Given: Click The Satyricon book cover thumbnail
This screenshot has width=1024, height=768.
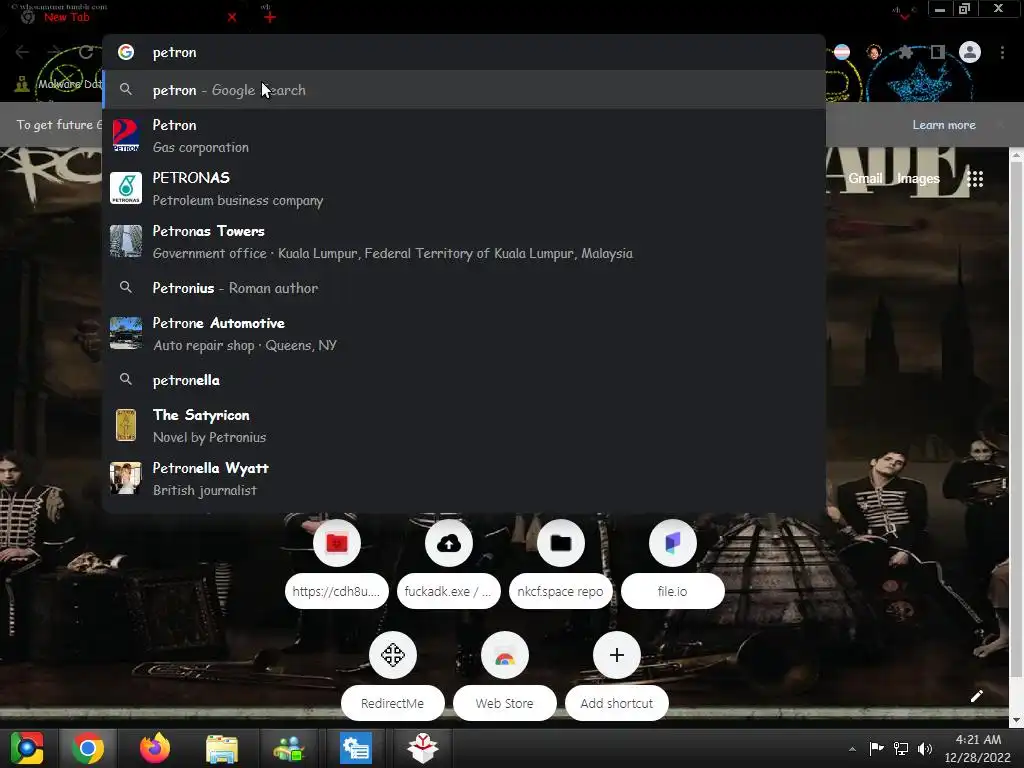Looking at the screenshot, I should tap(126, 425).
